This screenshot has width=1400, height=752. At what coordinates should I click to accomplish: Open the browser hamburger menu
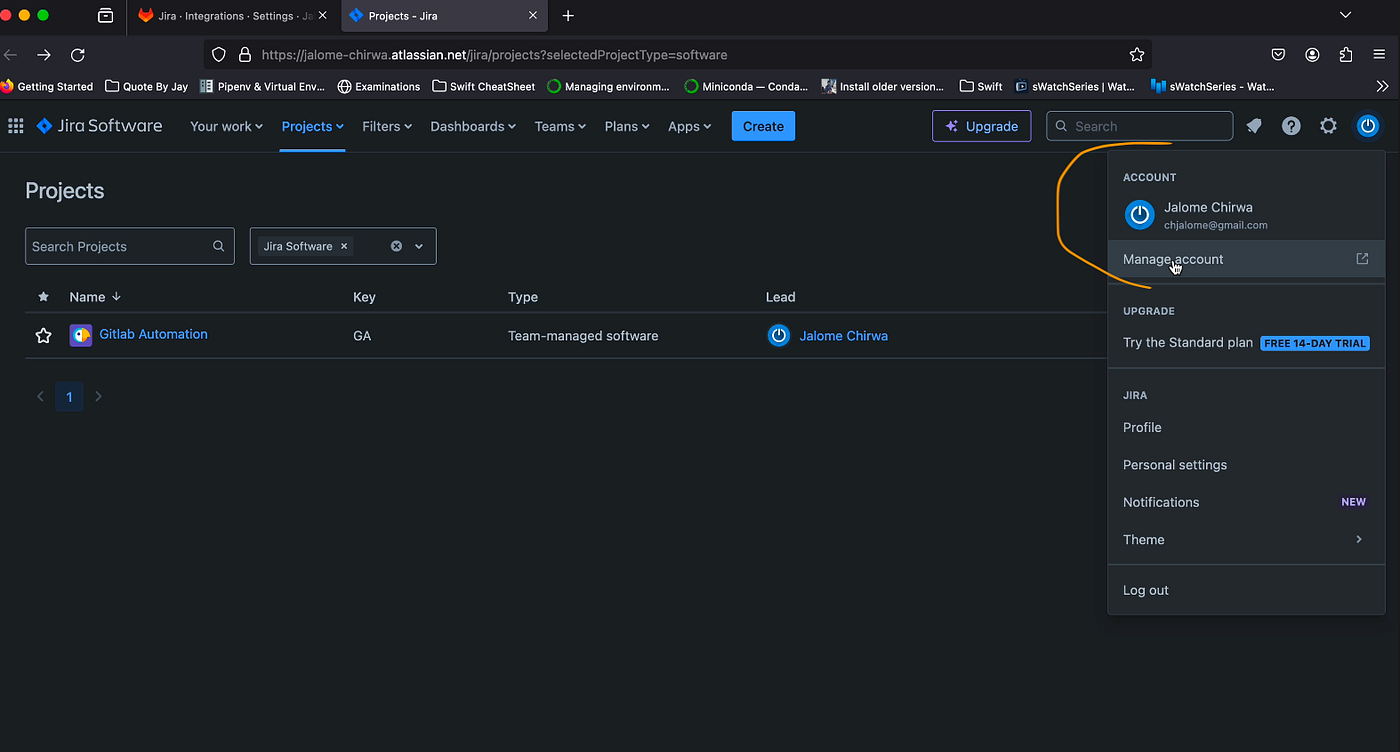click(1379, 55)
